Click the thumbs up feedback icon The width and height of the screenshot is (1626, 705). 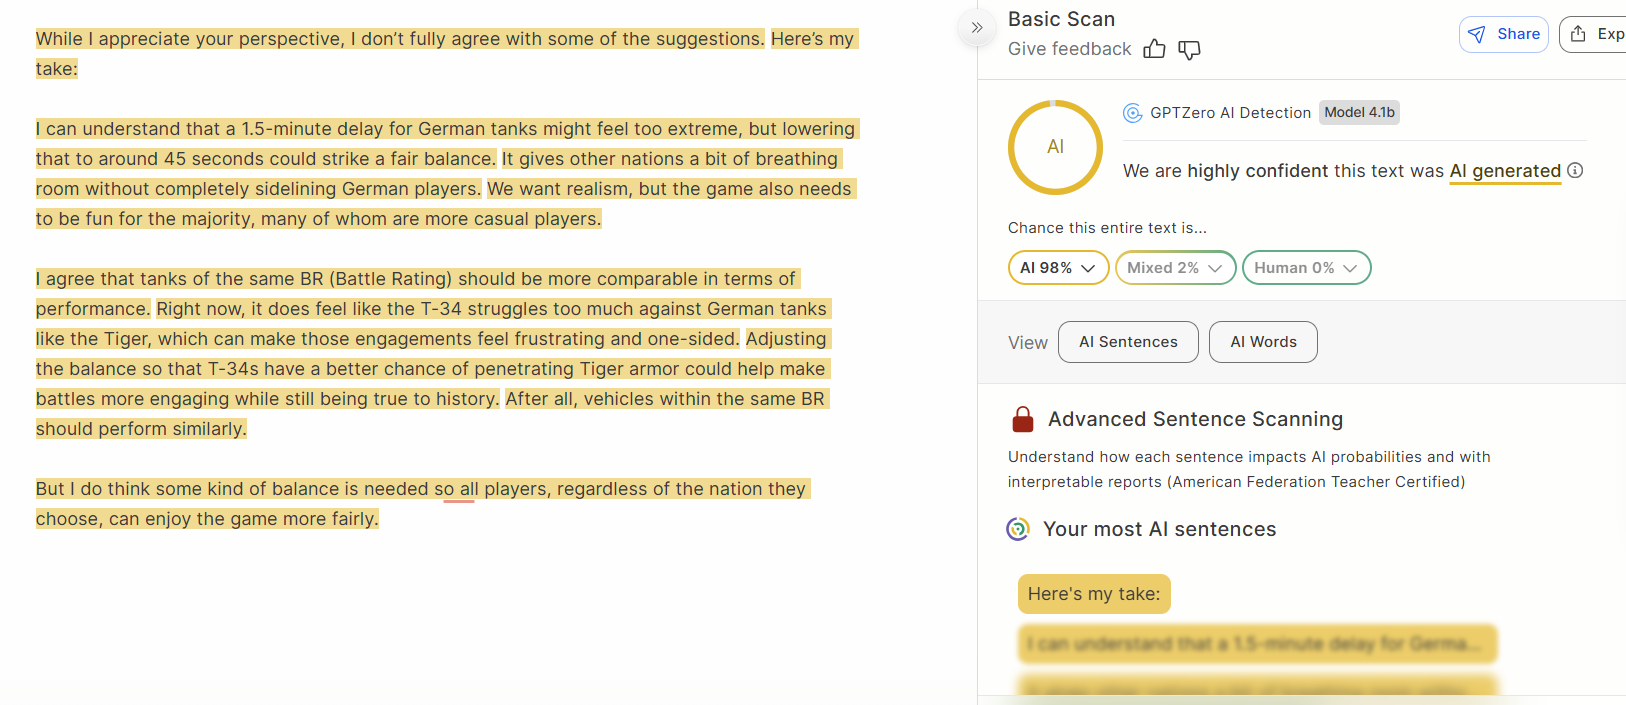pos(1154,49)
